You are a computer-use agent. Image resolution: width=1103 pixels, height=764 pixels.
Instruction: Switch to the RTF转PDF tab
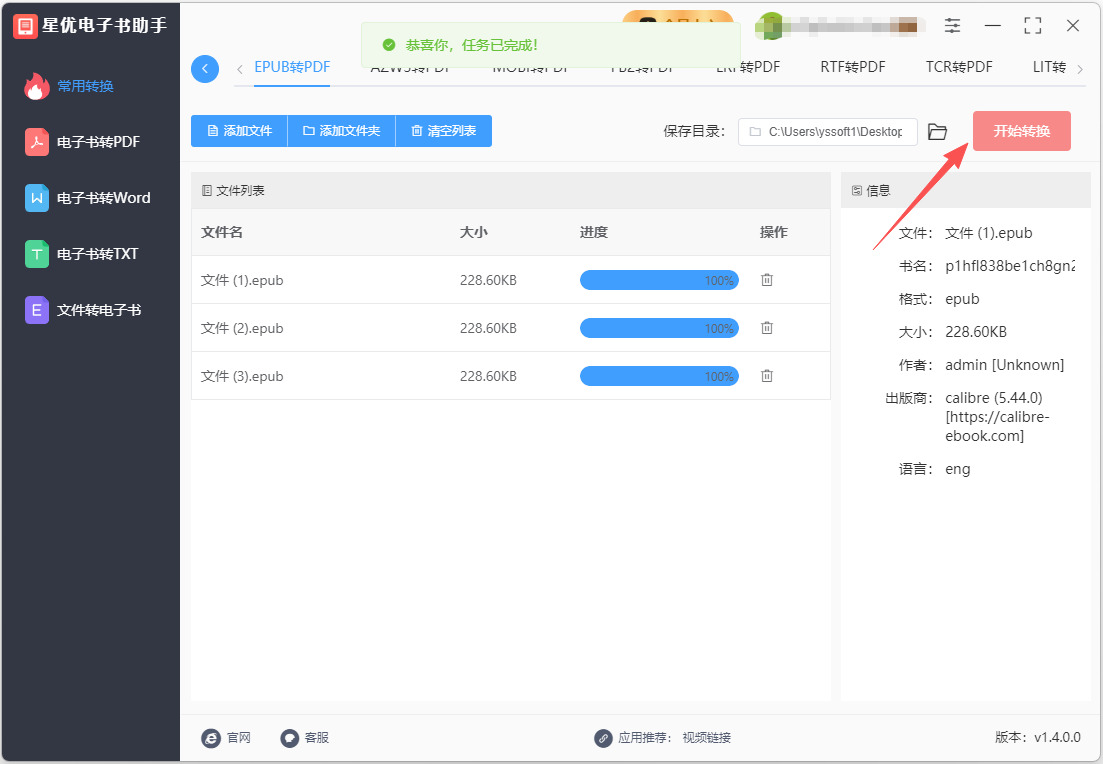853,67
